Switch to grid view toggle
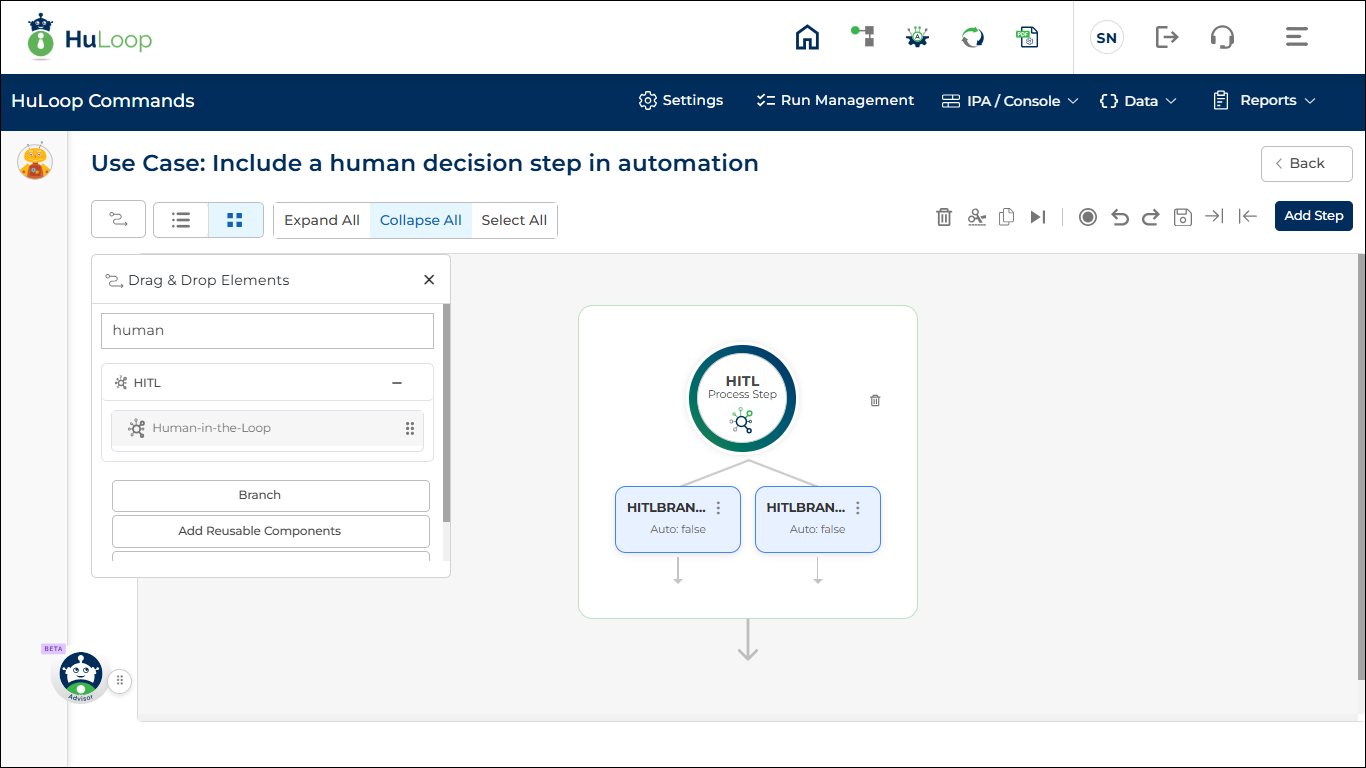Viewport: 1366px width, 768px height. tap(235, 220)
